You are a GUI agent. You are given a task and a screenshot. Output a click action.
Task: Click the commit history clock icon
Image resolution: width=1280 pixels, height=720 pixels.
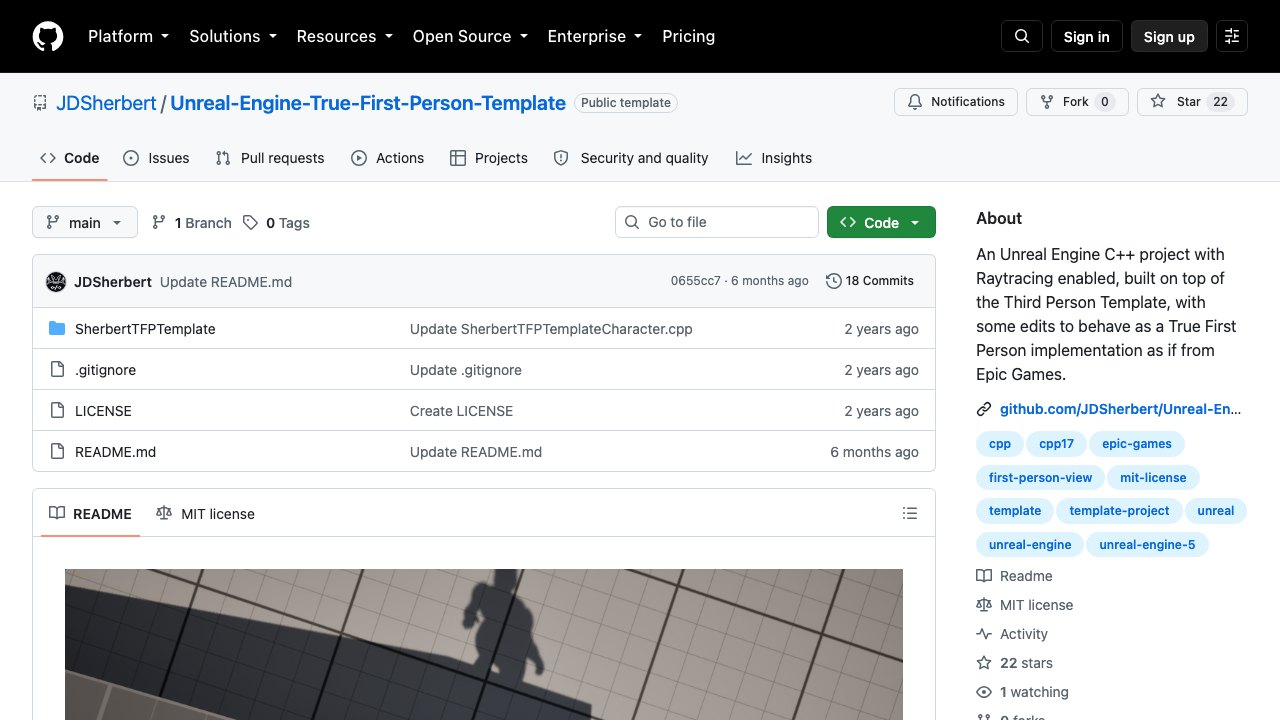coord(833,281)
